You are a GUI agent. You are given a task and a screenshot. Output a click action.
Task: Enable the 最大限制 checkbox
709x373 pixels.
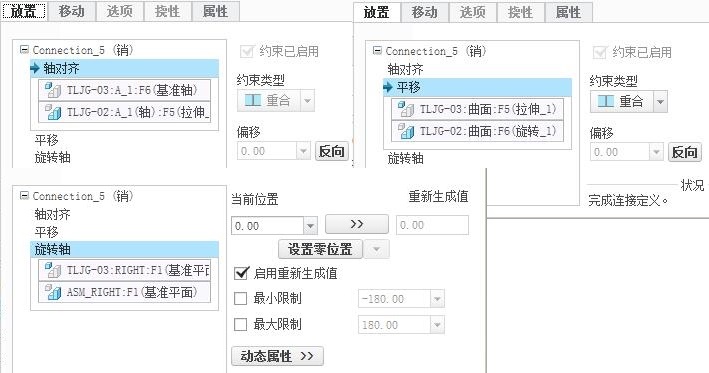(x=241, y=324)
